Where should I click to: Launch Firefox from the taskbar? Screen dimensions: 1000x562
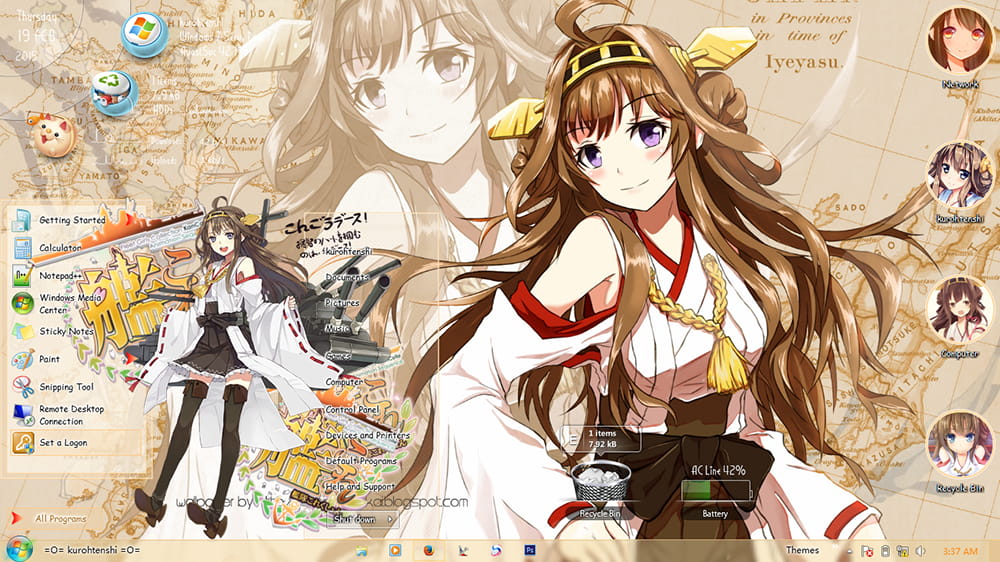coord(429,550)
